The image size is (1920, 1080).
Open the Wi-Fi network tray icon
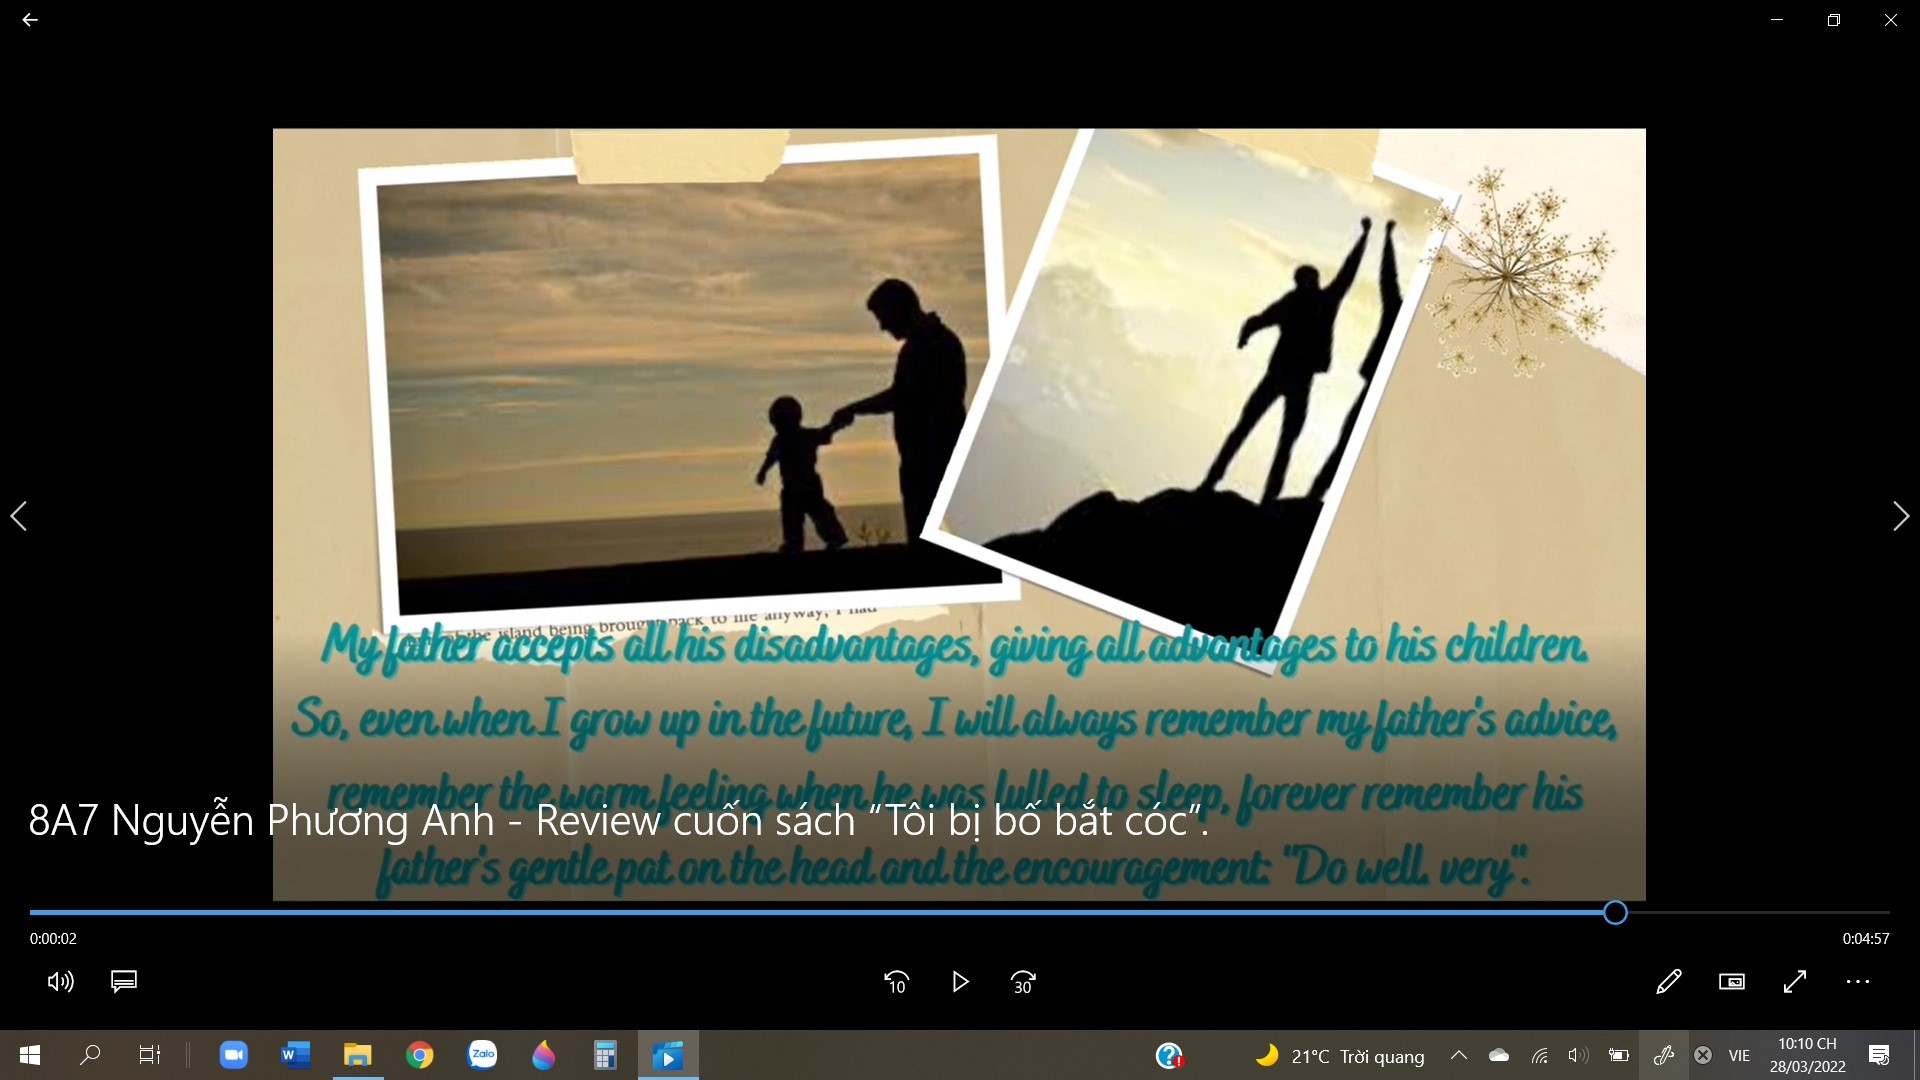[1540, 1055]
